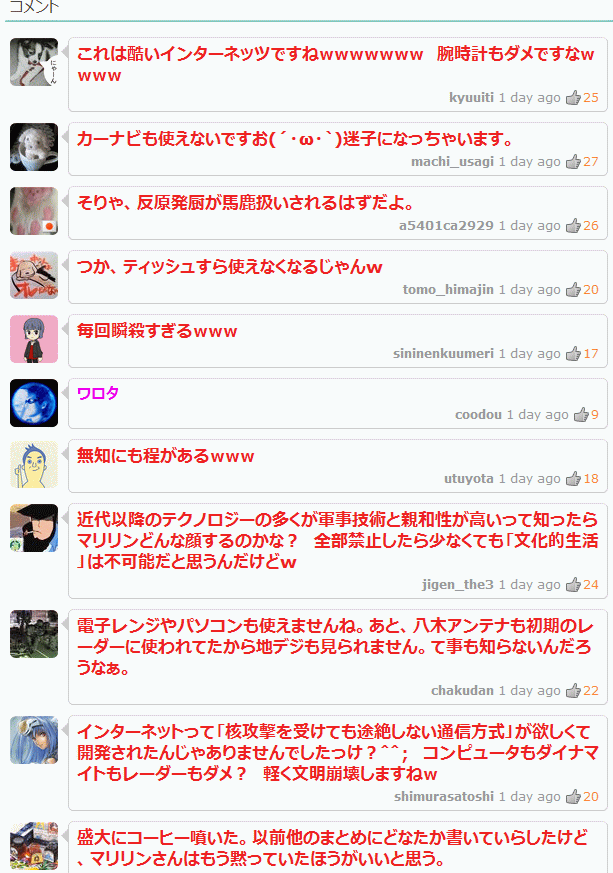Click thumbs-up icon on chakudan's comment

tap(573, 691)
